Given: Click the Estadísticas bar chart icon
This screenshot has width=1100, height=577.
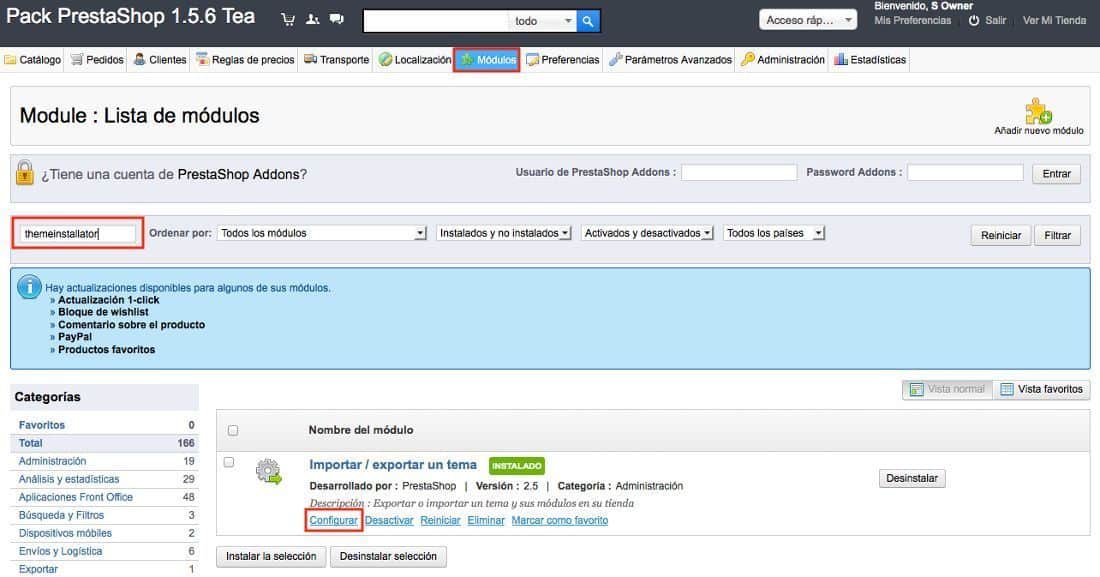Looking at the screenshot, I should [x=840, y=60].
